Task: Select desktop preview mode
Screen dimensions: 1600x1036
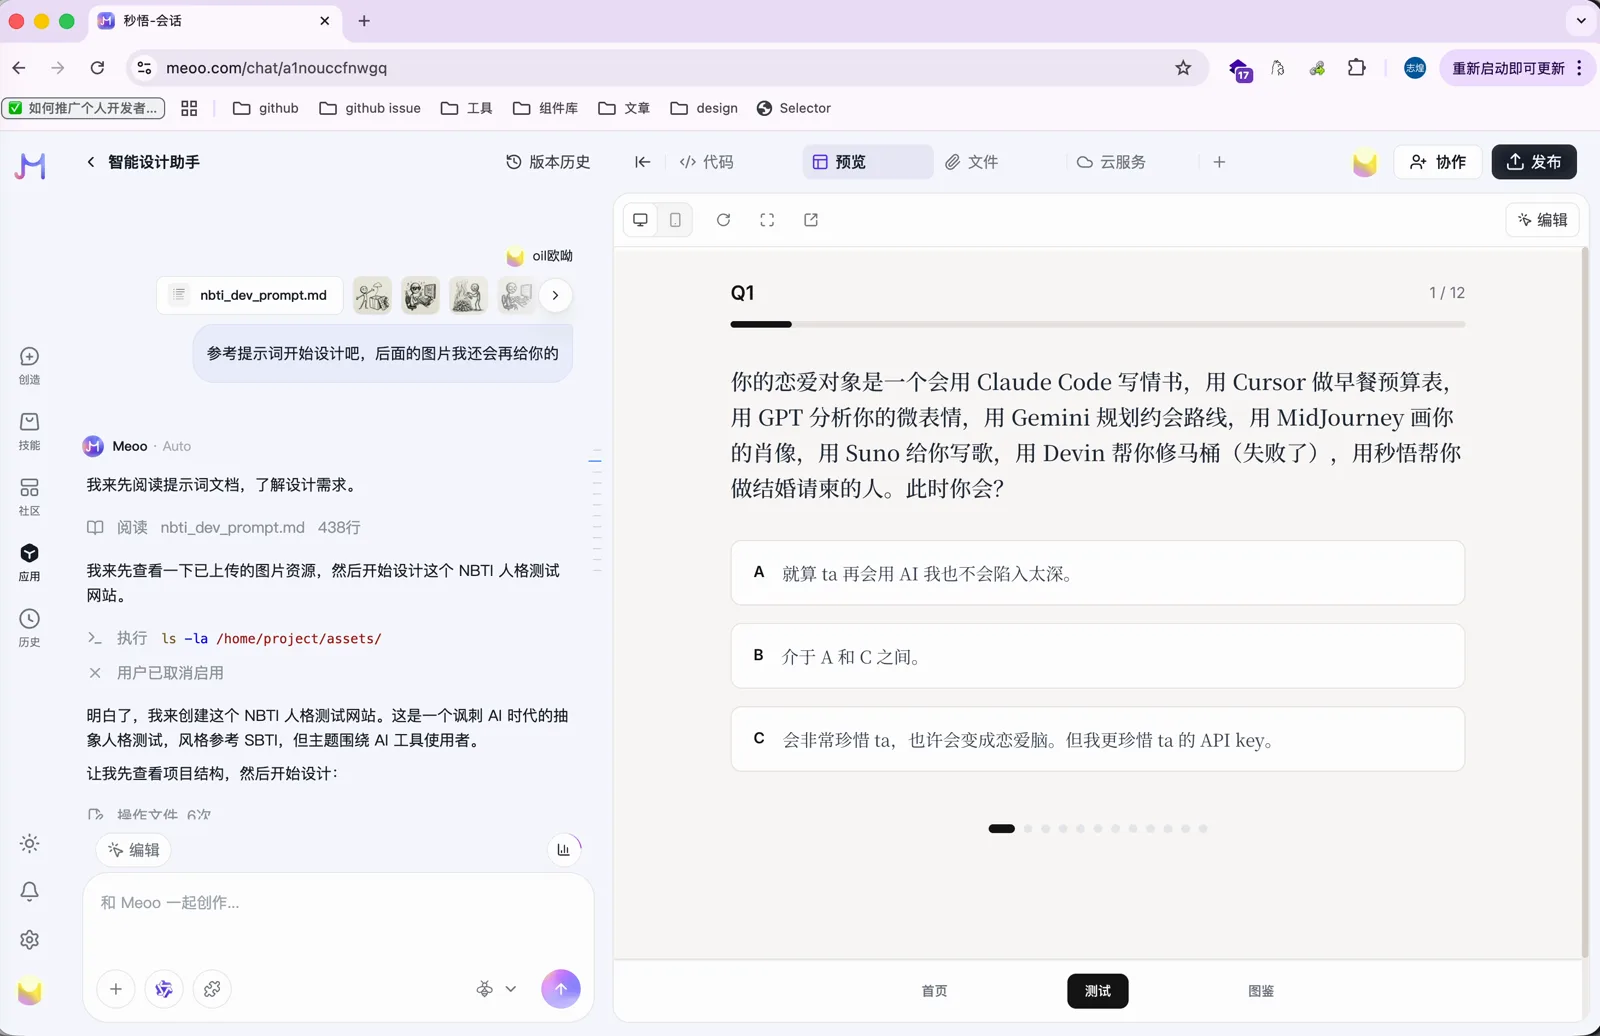Action: click(641, 220)
